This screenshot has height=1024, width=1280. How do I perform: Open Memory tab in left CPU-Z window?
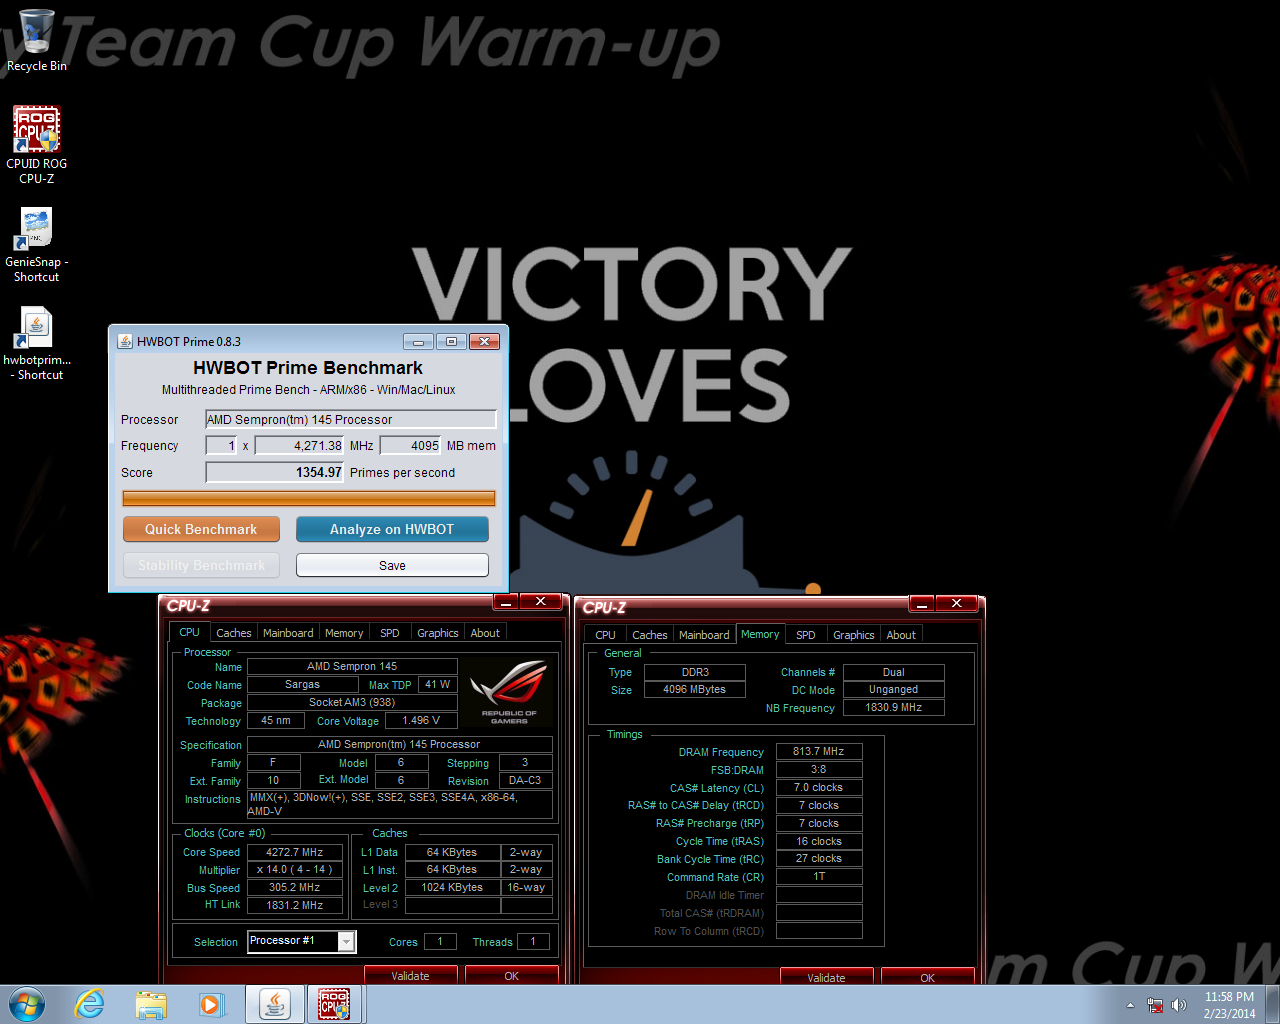point(344,633)
